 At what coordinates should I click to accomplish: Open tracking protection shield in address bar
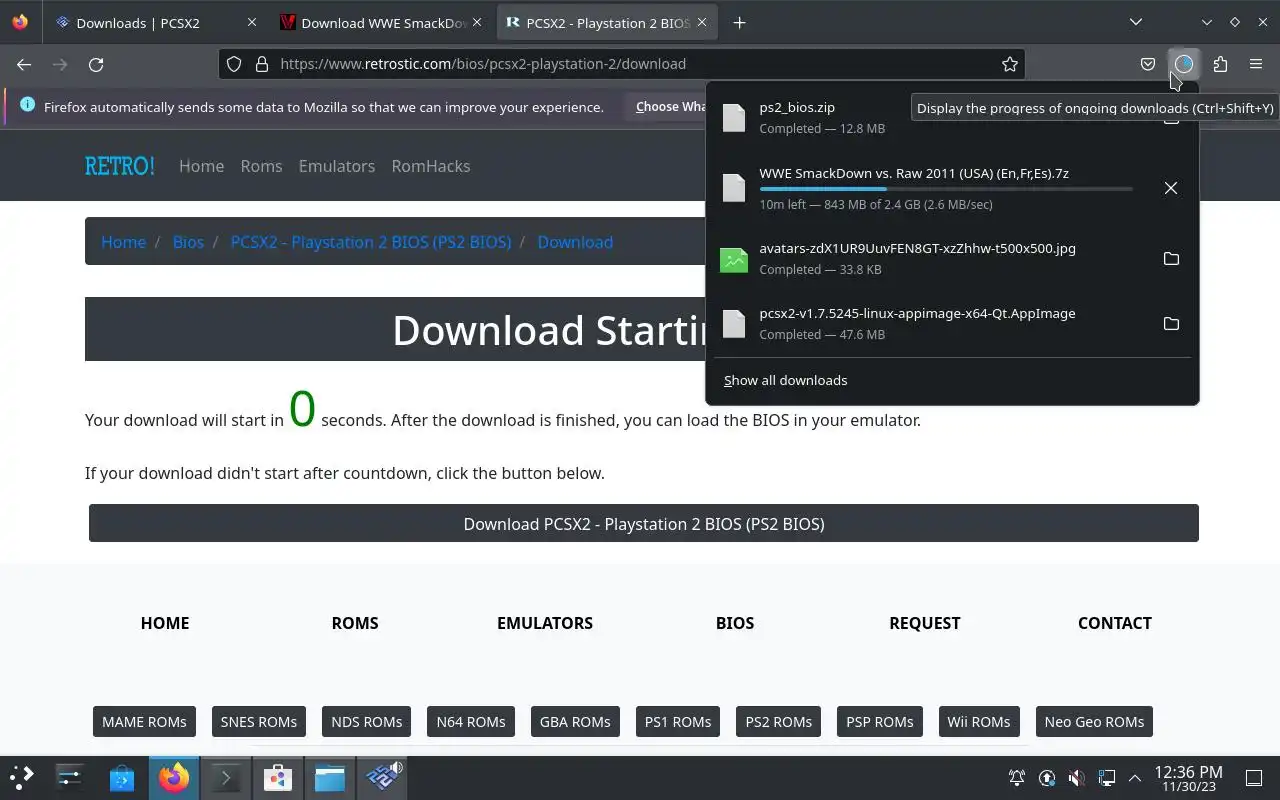click(x=234, y=64)
